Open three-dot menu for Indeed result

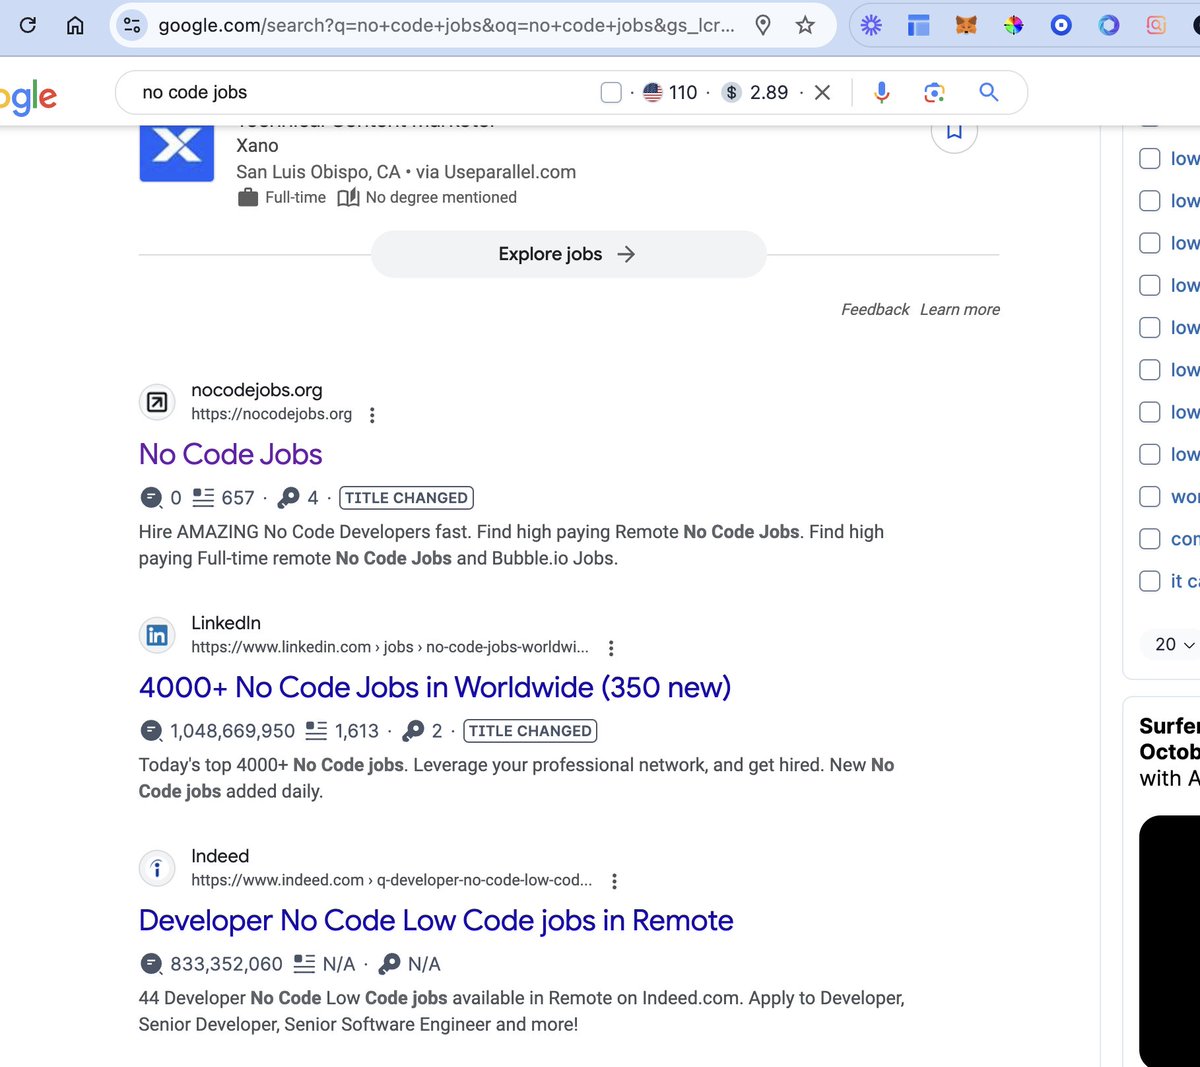point(614,881)
